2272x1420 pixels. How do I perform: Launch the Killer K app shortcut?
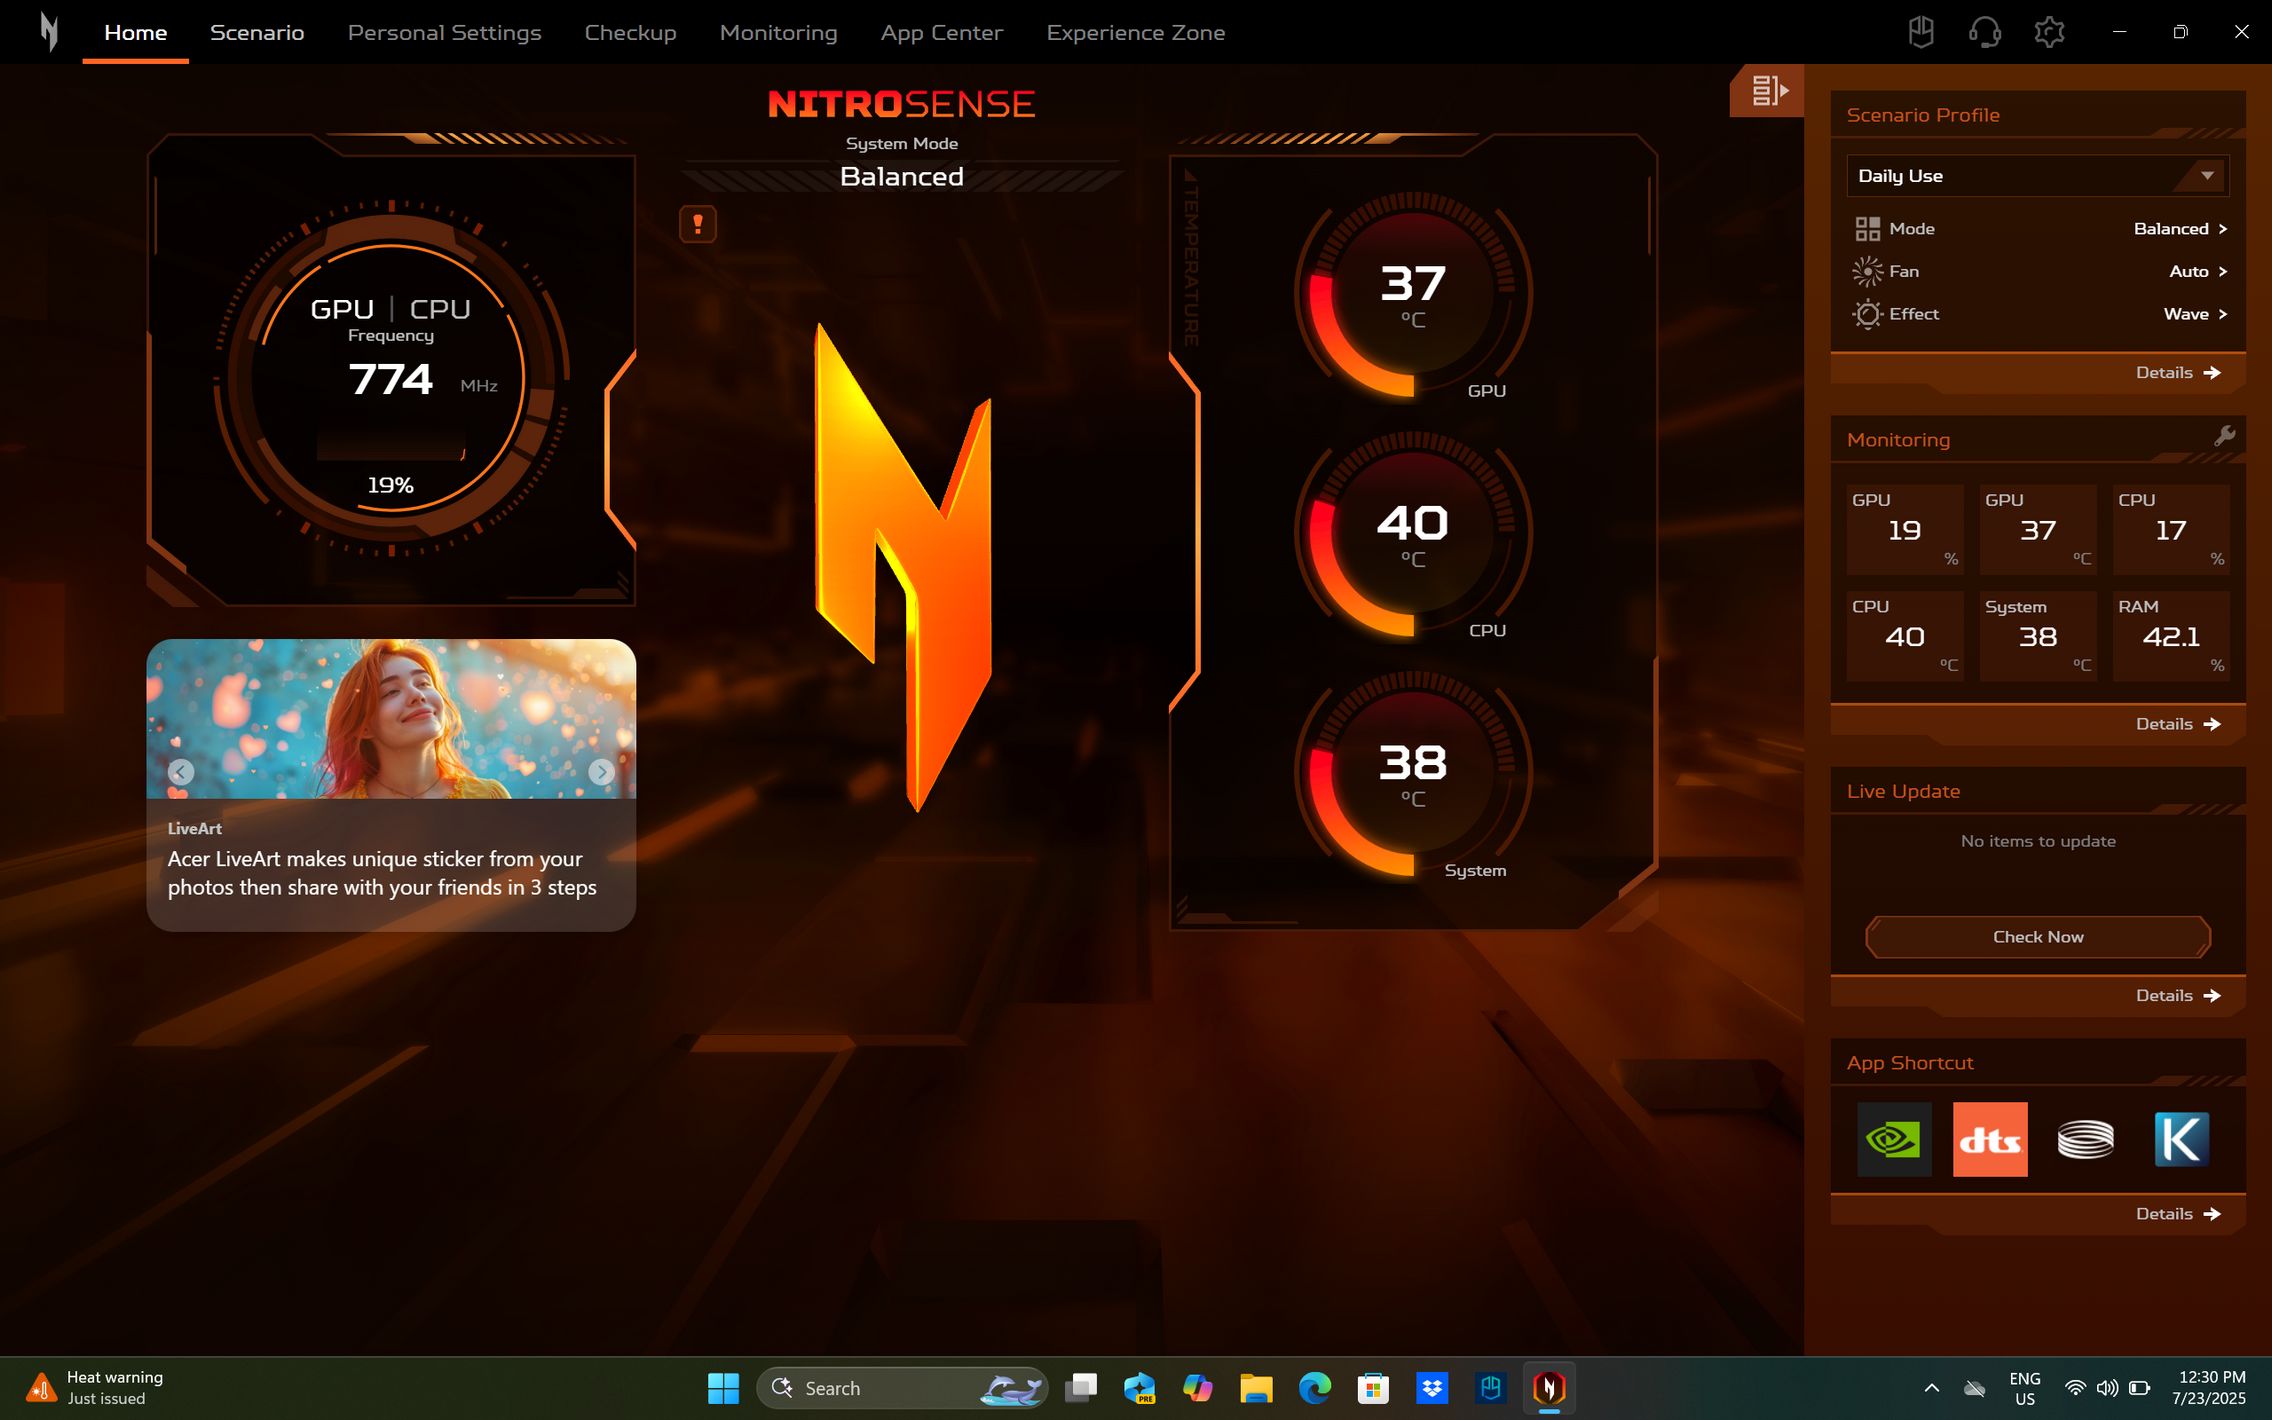2181,1140
